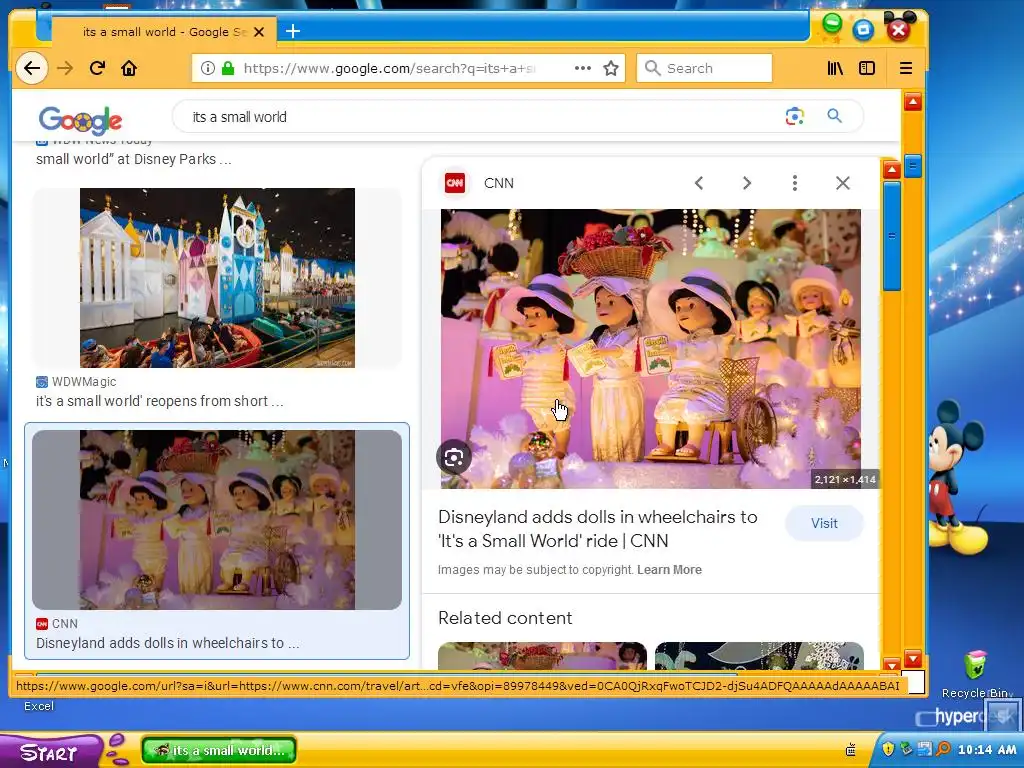
Task: Click the shield security tray icon
Action: (x=888, y=749)
